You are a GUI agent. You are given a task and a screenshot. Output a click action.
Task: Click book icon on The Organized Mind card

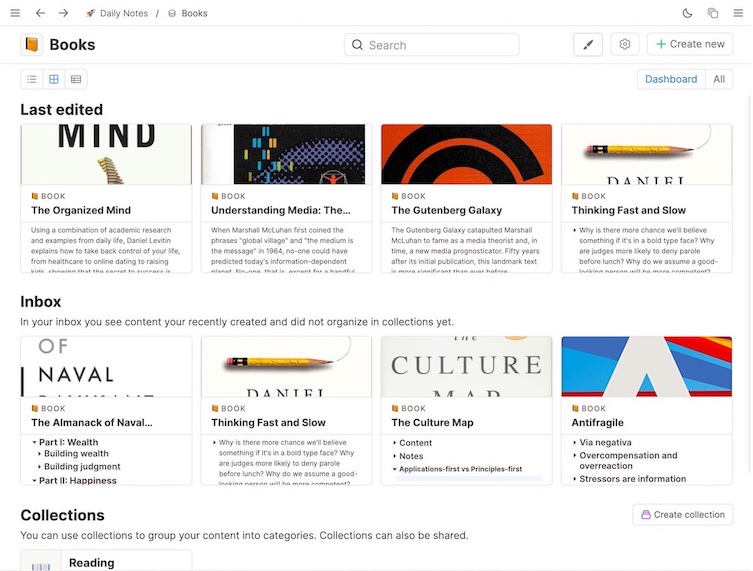[x=35, y=196]
